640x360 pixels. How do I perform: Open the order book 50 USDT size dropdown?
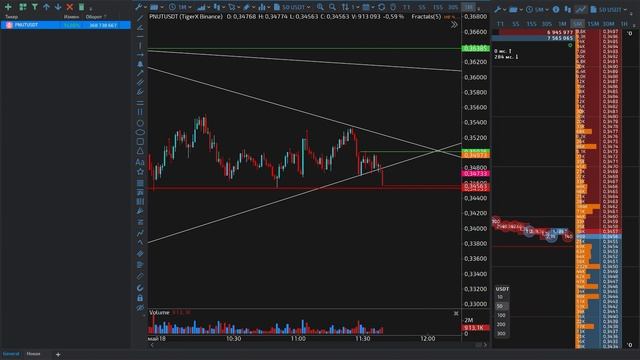(608, 9)
